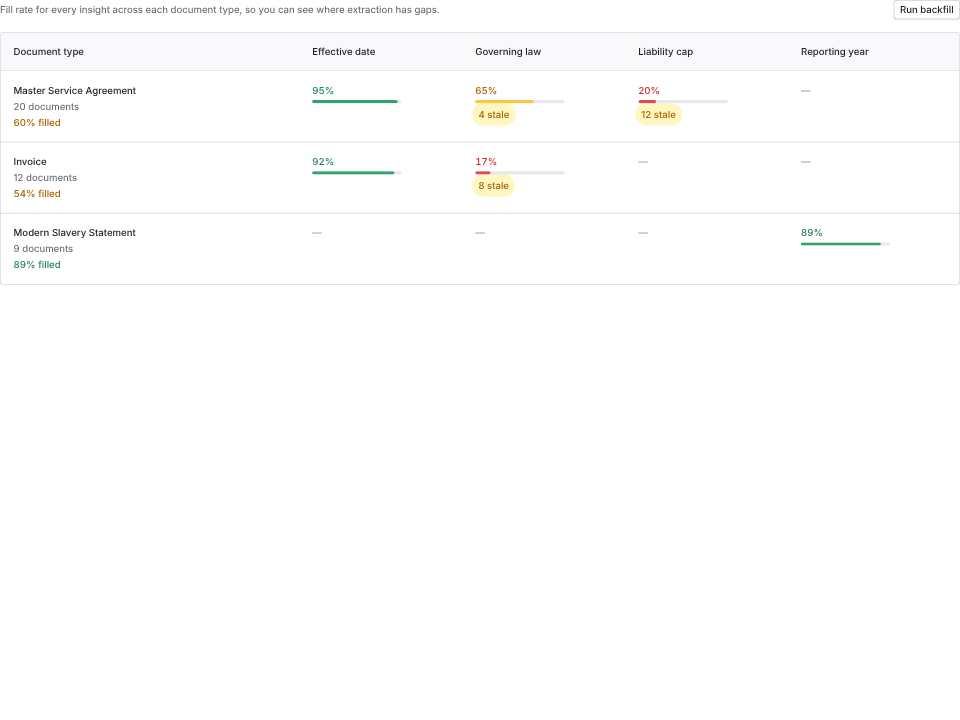Click the 20% red progress bar
Viewport: 960px width, 720px height.
point(683,102)
